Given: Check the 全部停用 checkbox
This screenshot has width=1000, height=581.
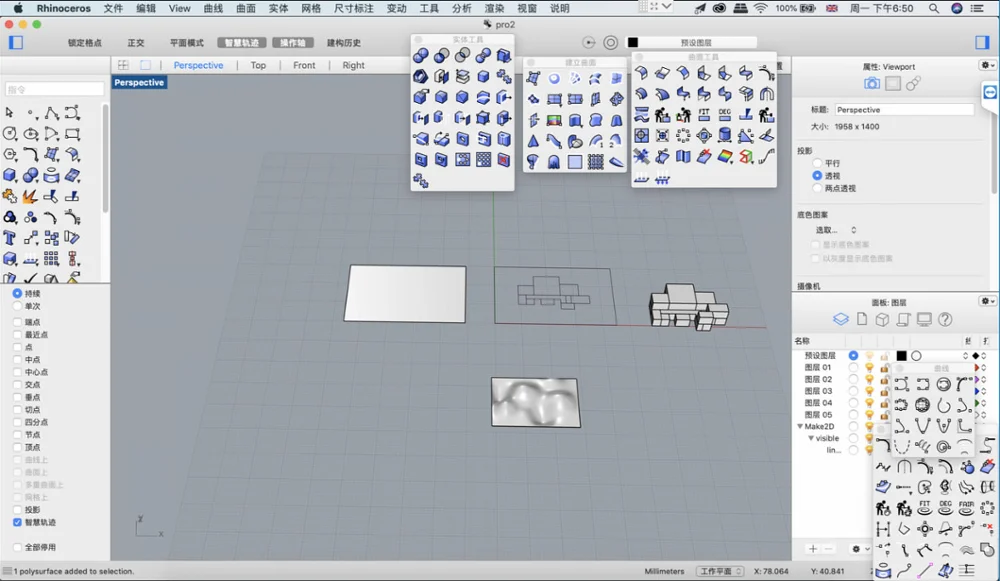Looking at the screenshot, I should (x=17, y=547).
